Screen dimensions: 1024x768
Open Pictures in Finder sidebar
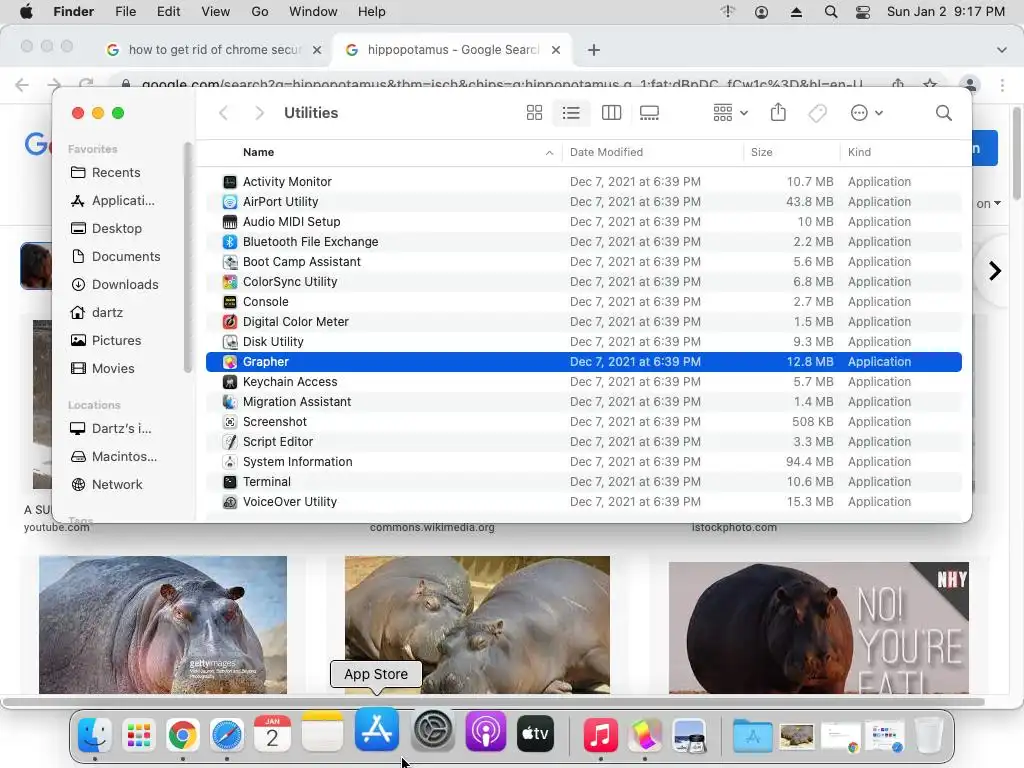click(x=106, y=341)
